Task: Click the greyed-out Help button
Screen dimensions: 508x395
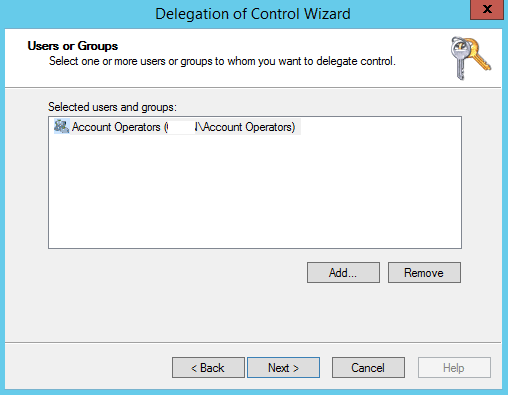Action: point(454,368)
